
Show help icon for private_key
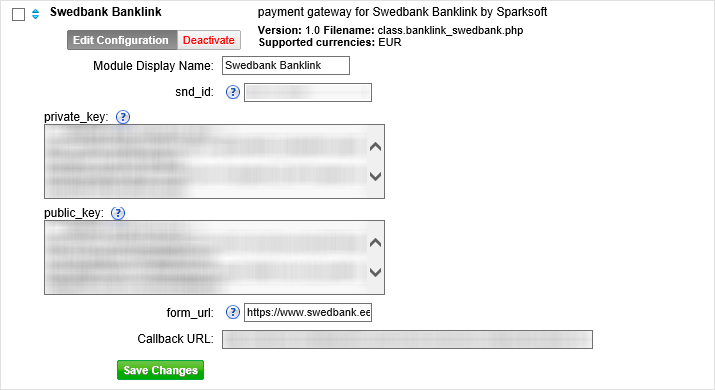pos(123,117)
